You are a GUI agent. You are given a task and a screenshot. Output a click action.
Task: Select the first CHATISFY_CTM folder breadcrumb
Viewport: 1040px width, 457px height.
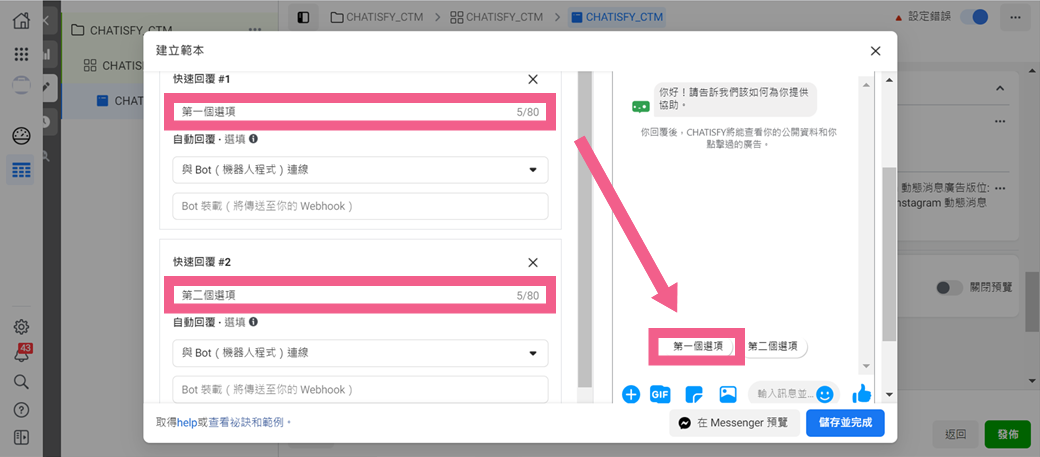pyautogui.click(x=386, y=17)
